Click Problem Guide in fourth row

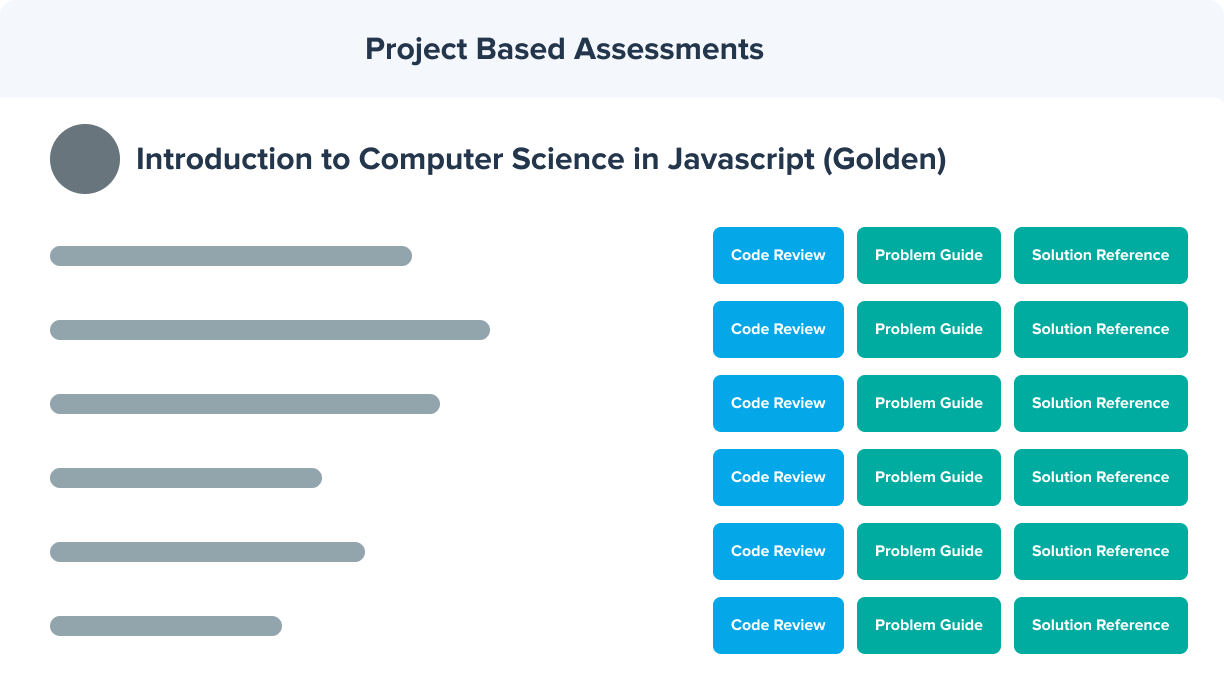tap(929, 477)
